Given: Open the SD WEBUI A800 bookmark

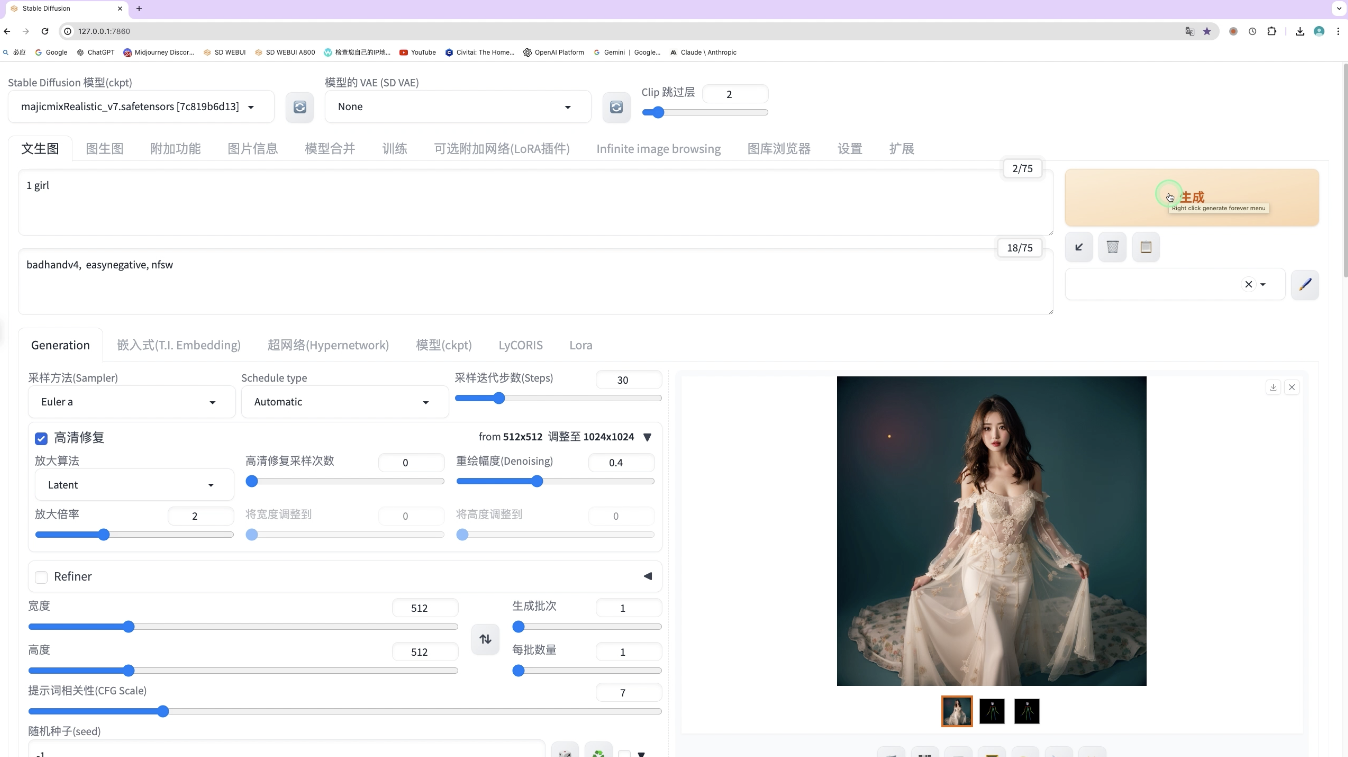Looking at the screenshot, I should tap(284, 52).
